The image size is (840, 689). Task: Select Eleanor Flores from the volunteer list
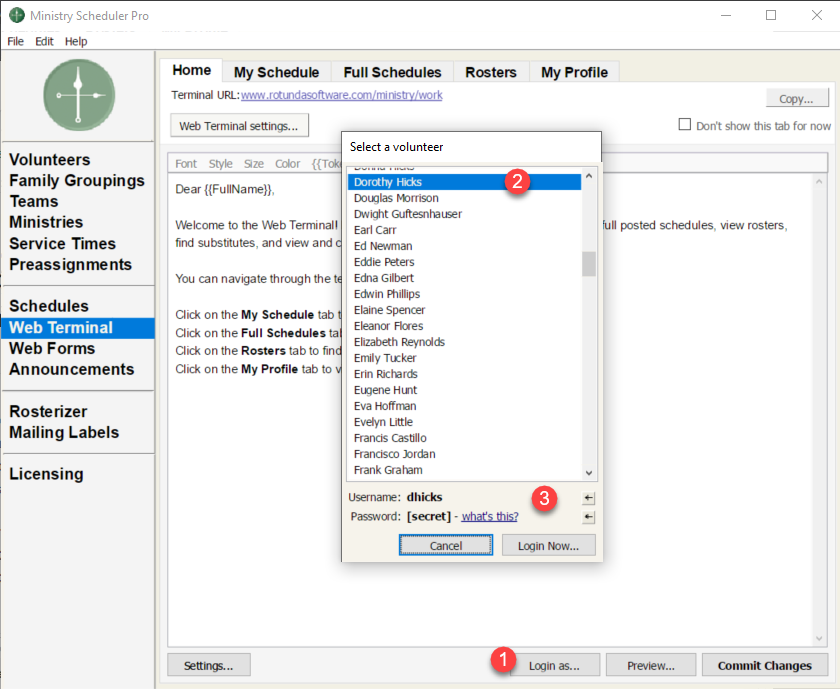(x=388, y=326)
